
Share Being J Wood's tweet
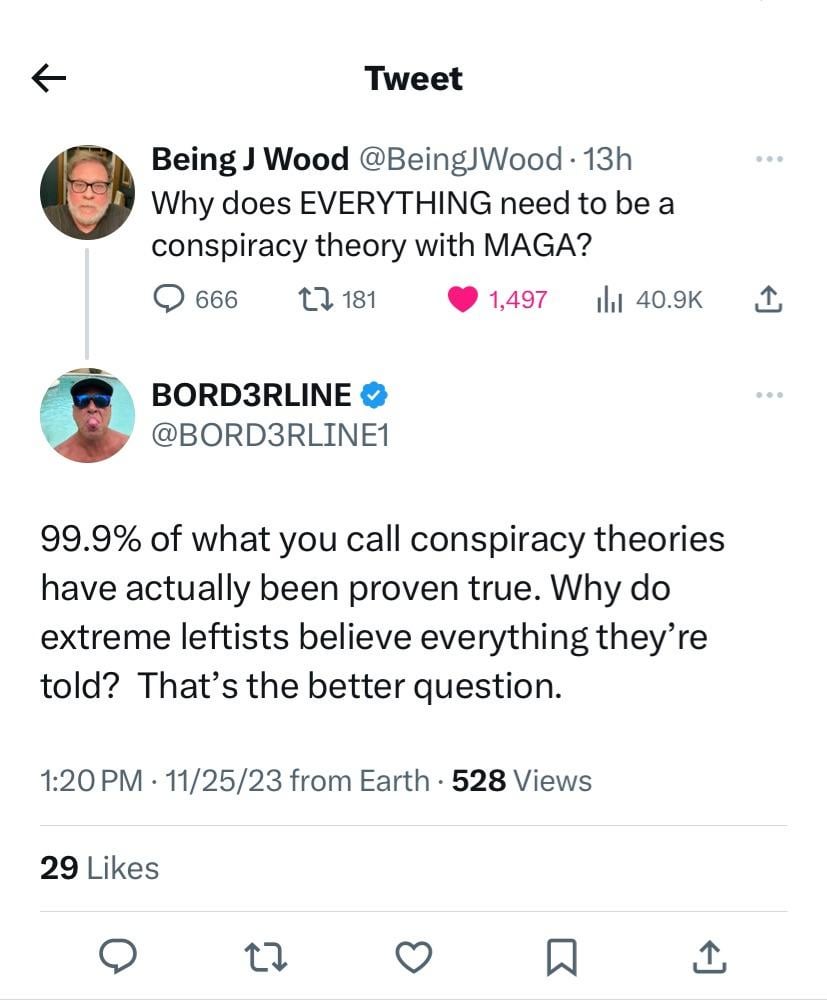766,299
